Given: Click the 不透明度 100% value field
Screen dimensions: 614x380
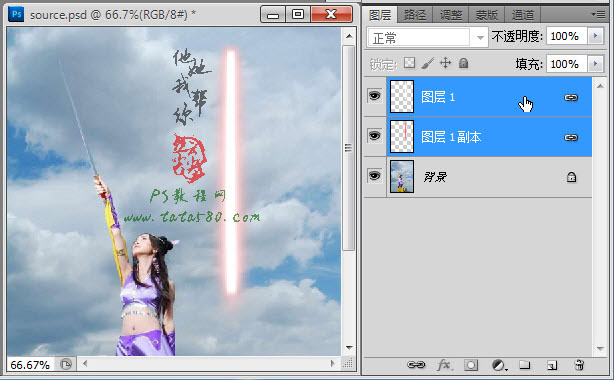Looking at the screenshot, I should [x=567, y=36].
